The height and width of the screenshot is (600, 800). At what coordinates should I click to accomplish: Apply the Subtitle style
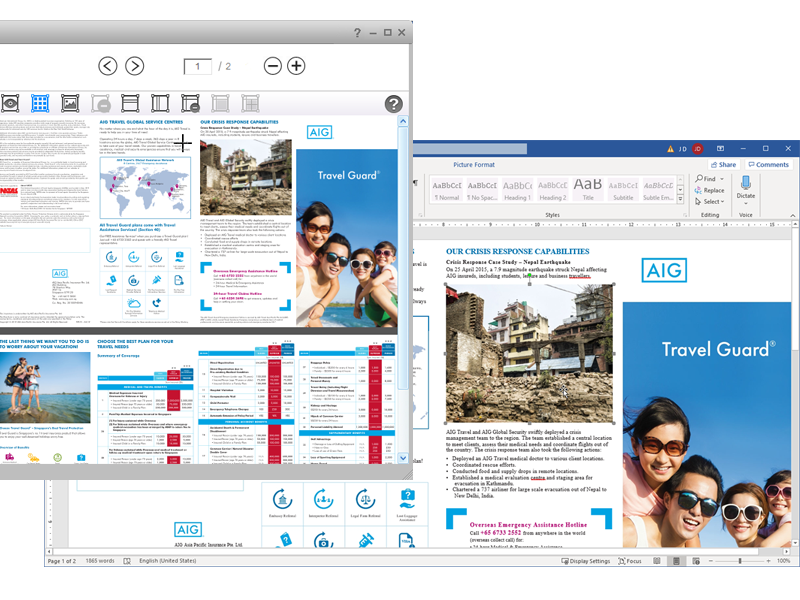pyautogui.click(x=623, y=190)
